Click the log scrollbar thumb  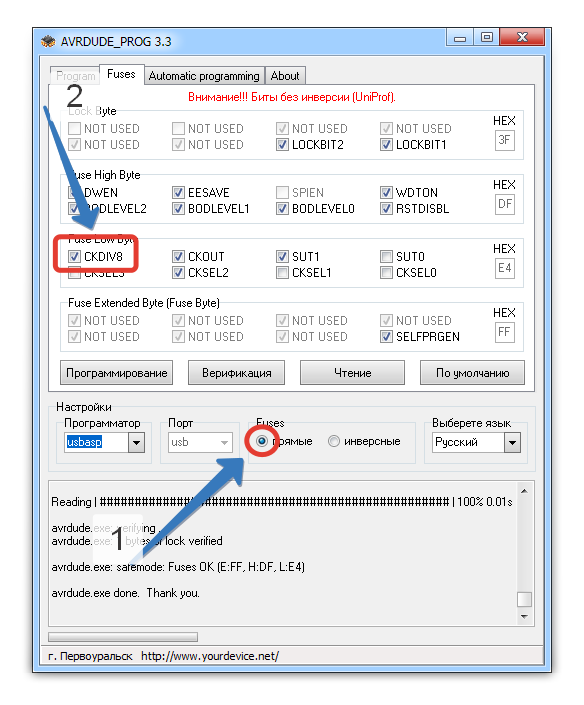pyautogui.click(x=524, y=599)
